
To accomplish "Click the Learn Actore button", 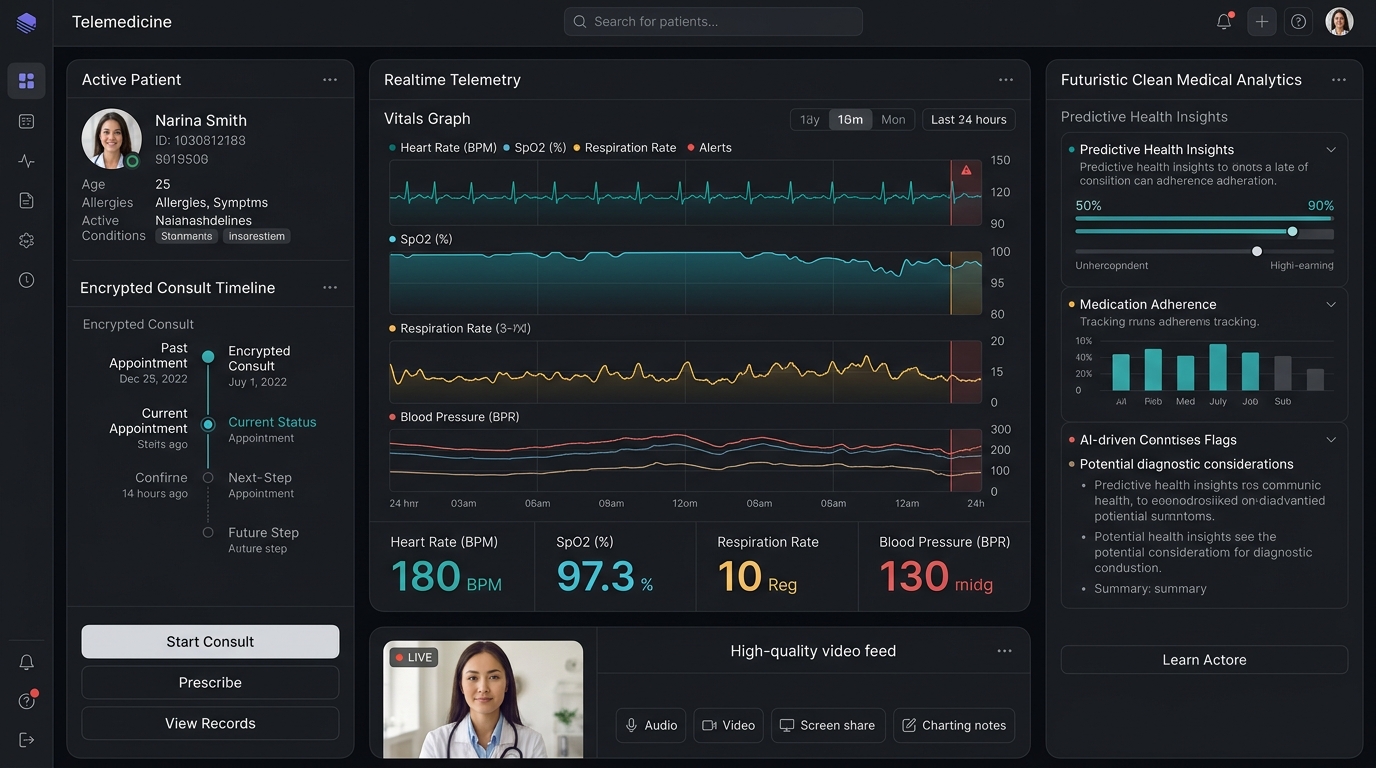I will tap(1204, 660).
